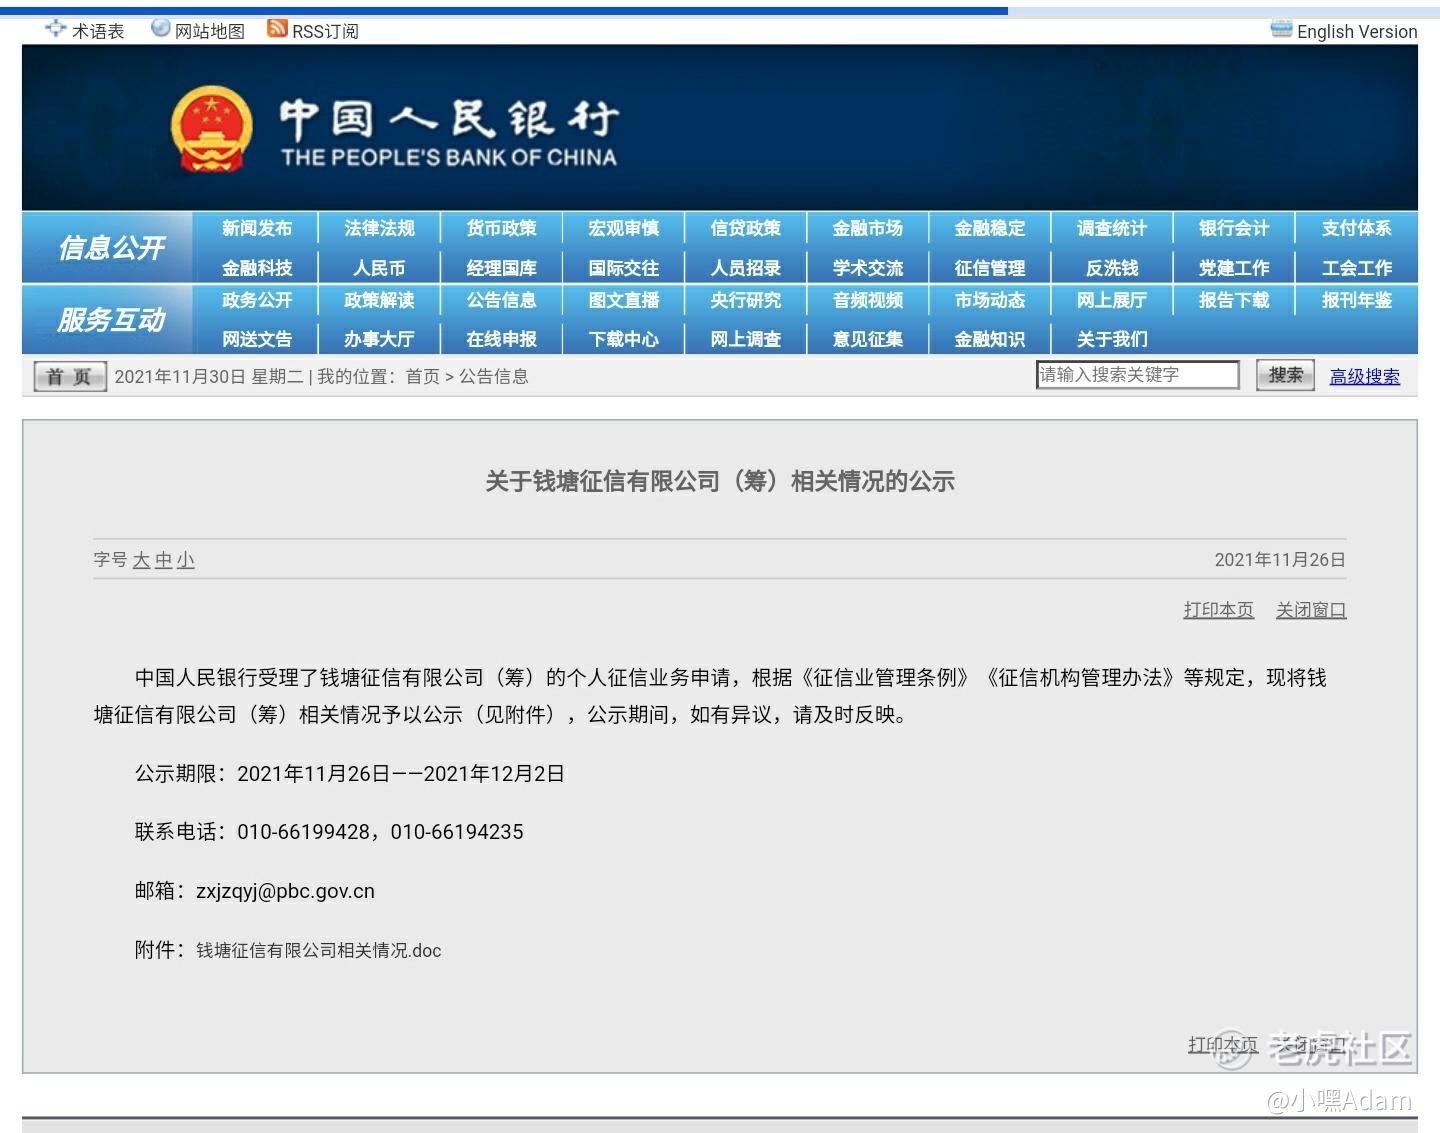Viewport: 1440px width, 1133px height.
Task: Open the 新闻发布 menu item
Action: click(257, 228)
